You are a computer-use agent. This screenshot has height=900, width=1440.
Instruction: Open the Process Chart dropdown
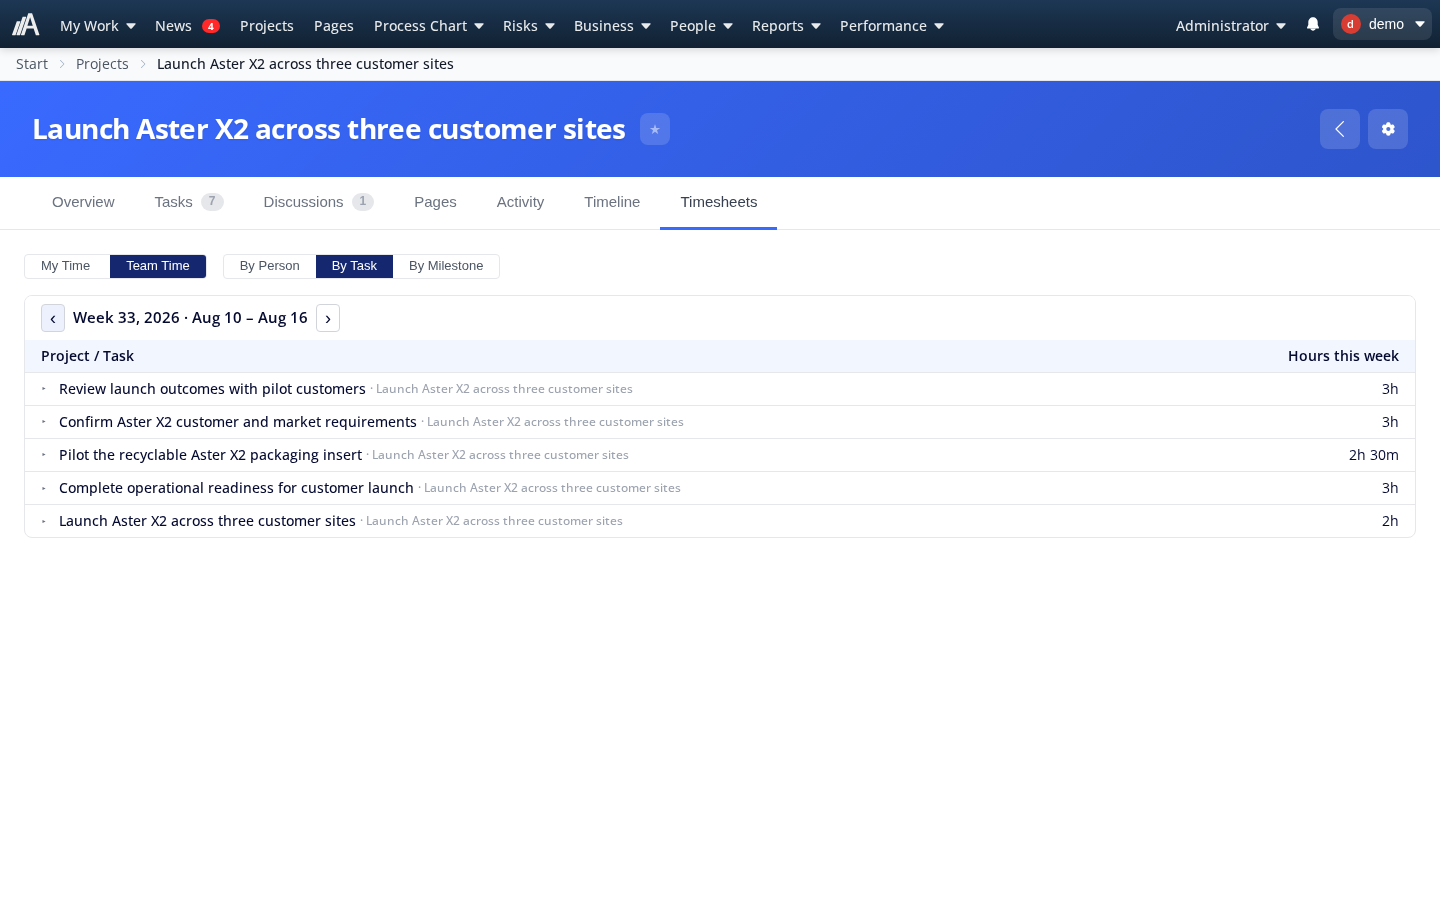click(x=429, y=26)
